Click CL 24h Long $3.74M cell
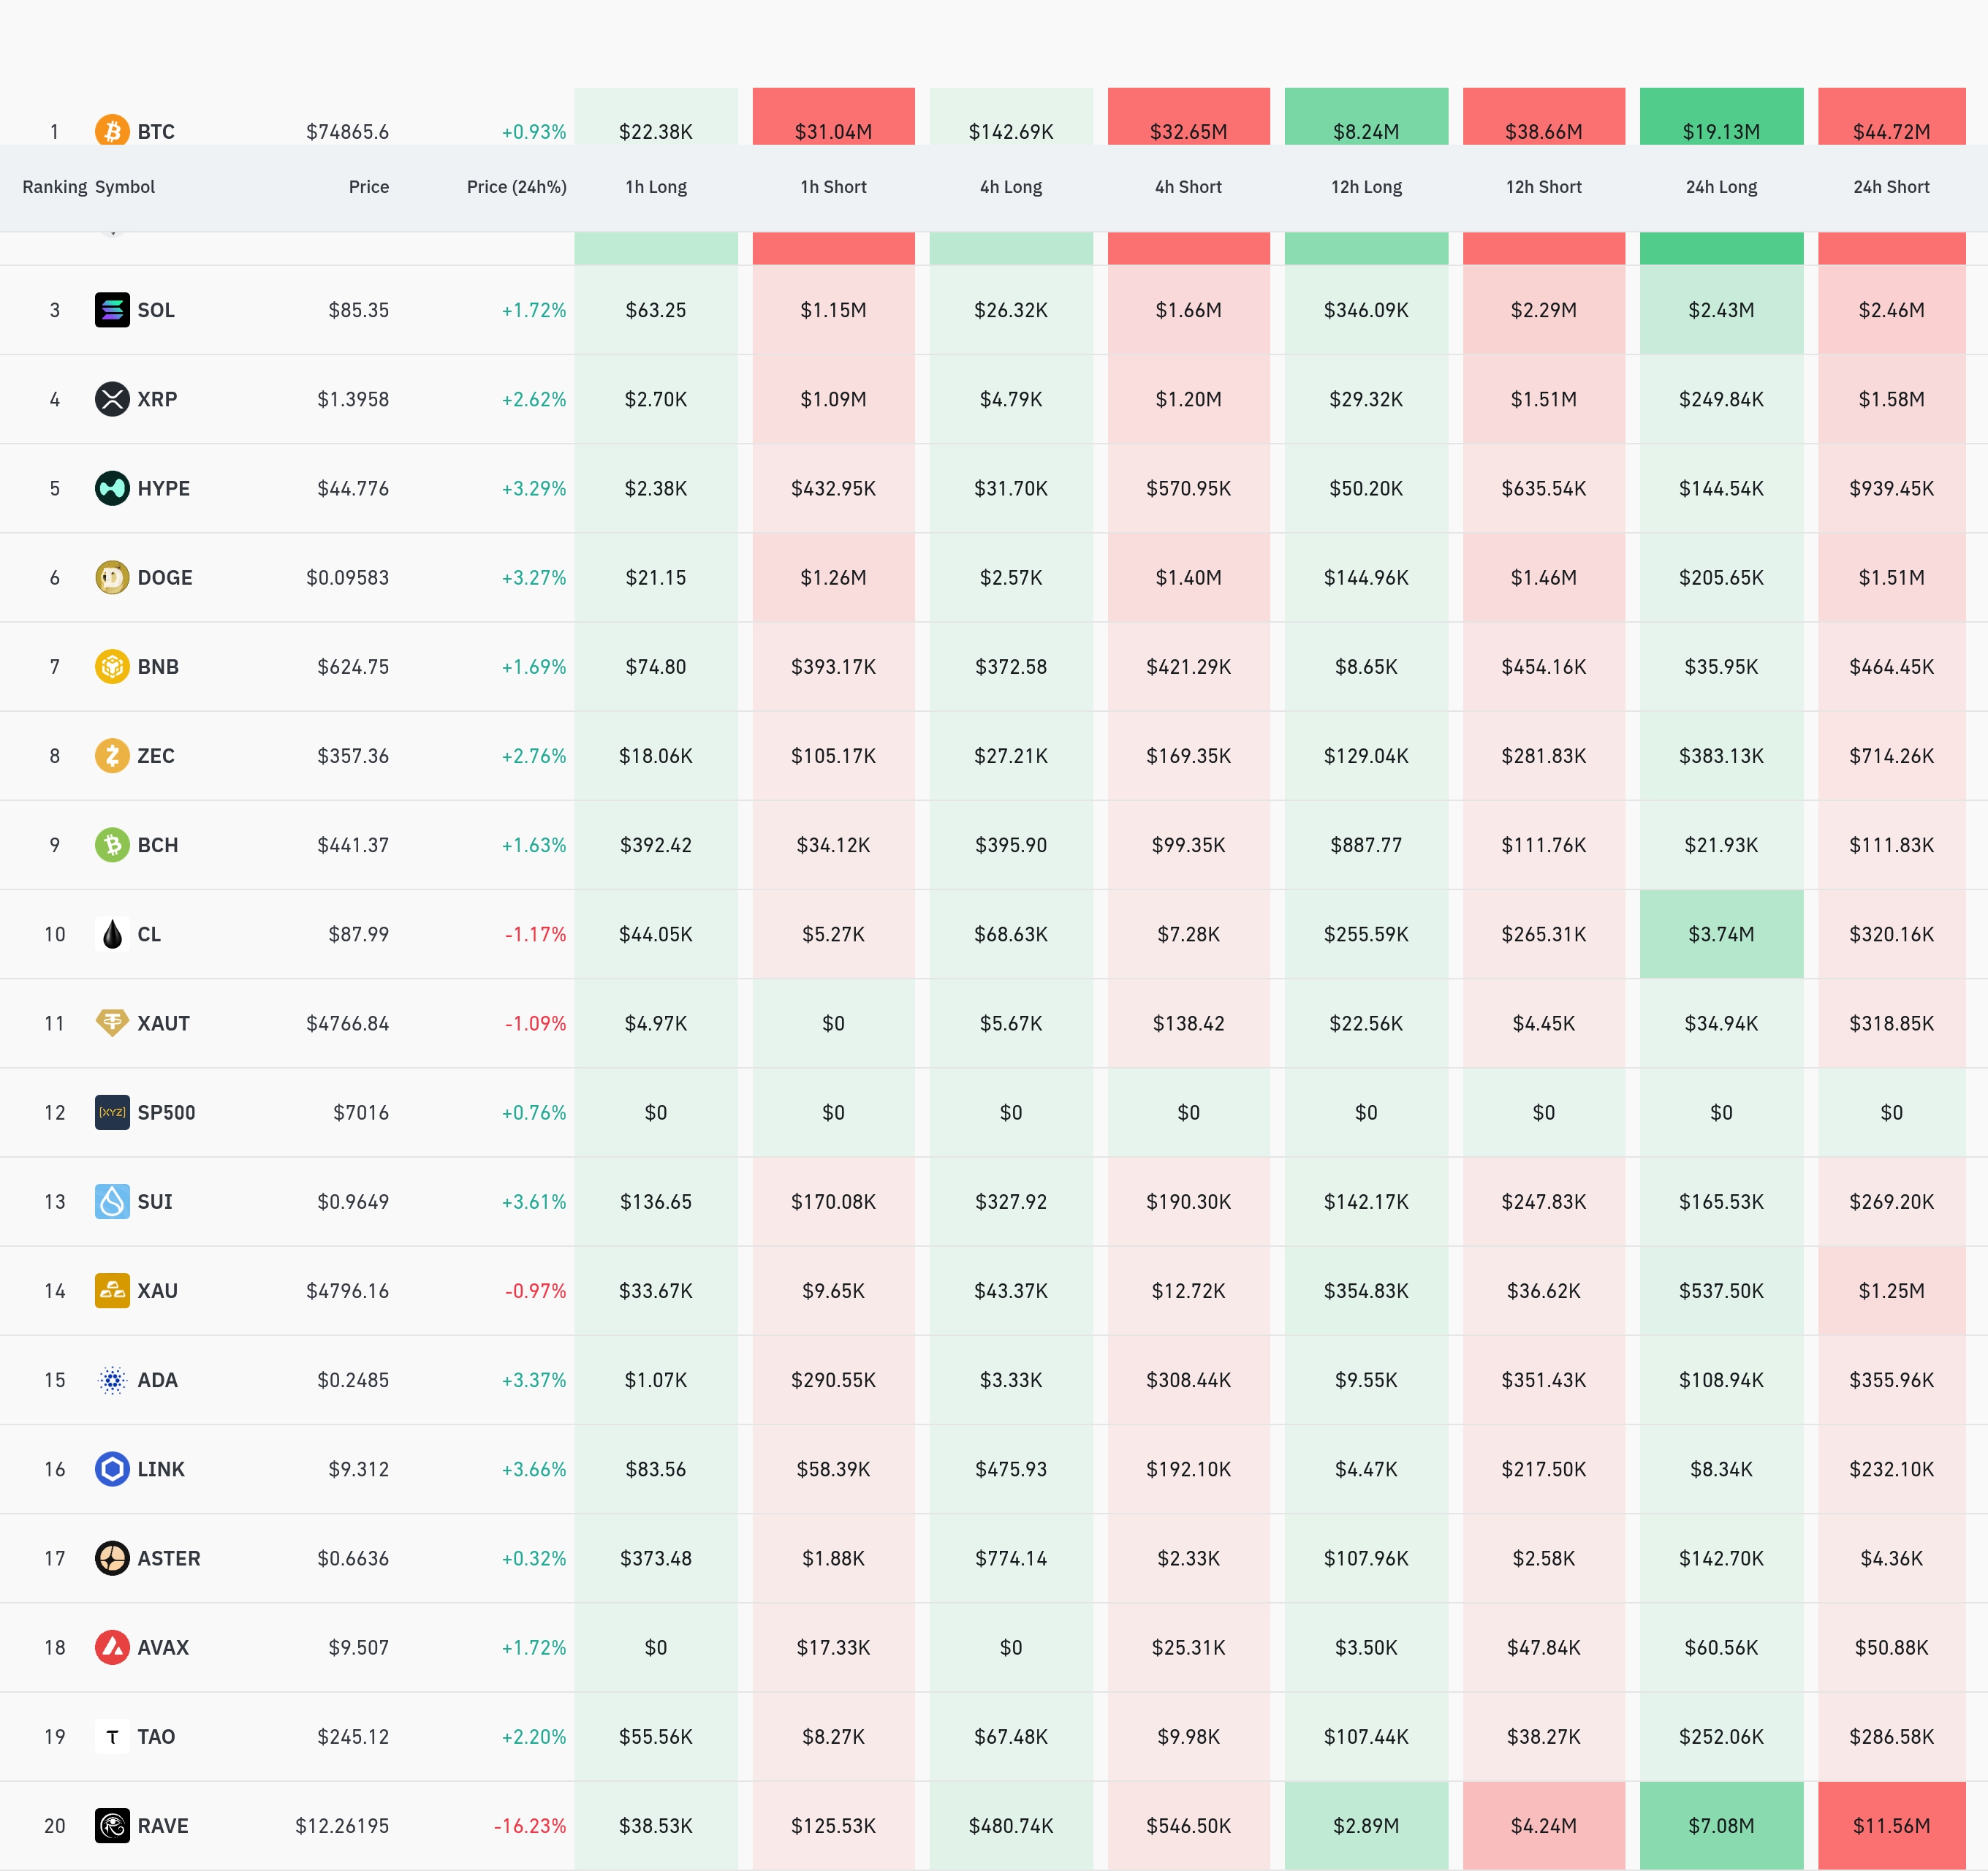Screen dimensions: 1988x1871 click(1721, 934)
